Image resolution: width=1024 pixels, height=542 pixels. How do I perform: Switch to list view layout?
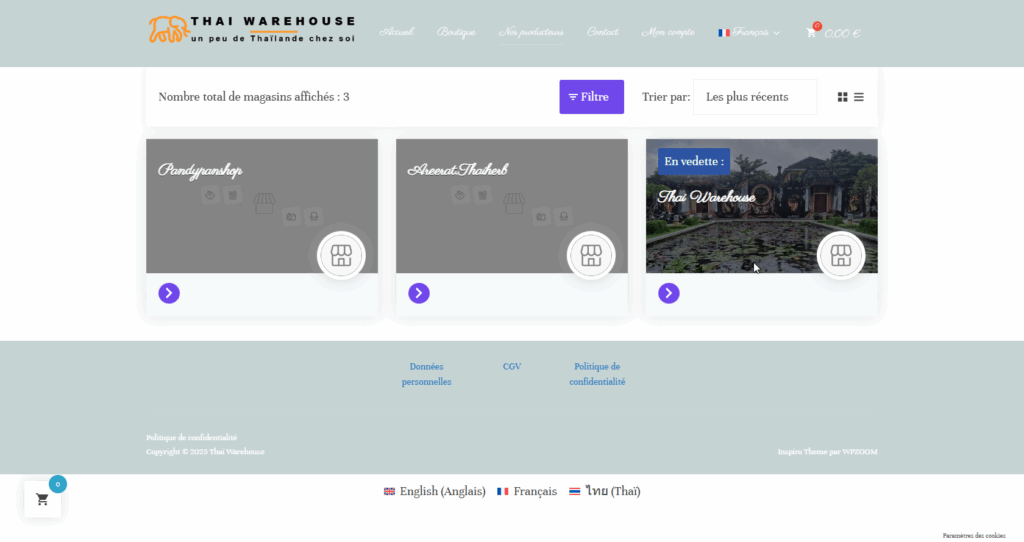coord(859,97)
